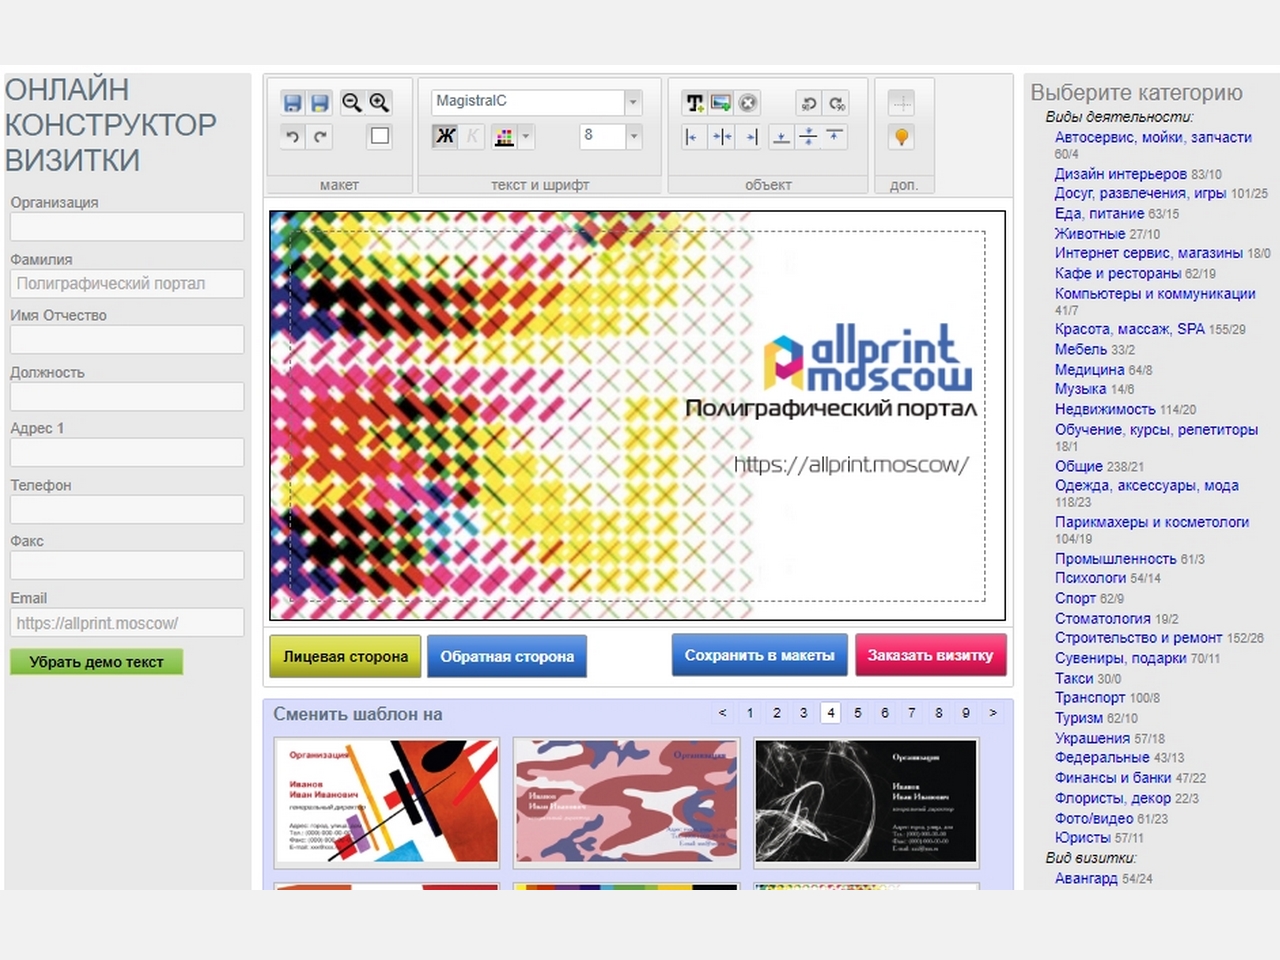1280x960 pixels.
Task: Open the Авангард card style category
Action: pyautogui.click(x=1086, y=878)
